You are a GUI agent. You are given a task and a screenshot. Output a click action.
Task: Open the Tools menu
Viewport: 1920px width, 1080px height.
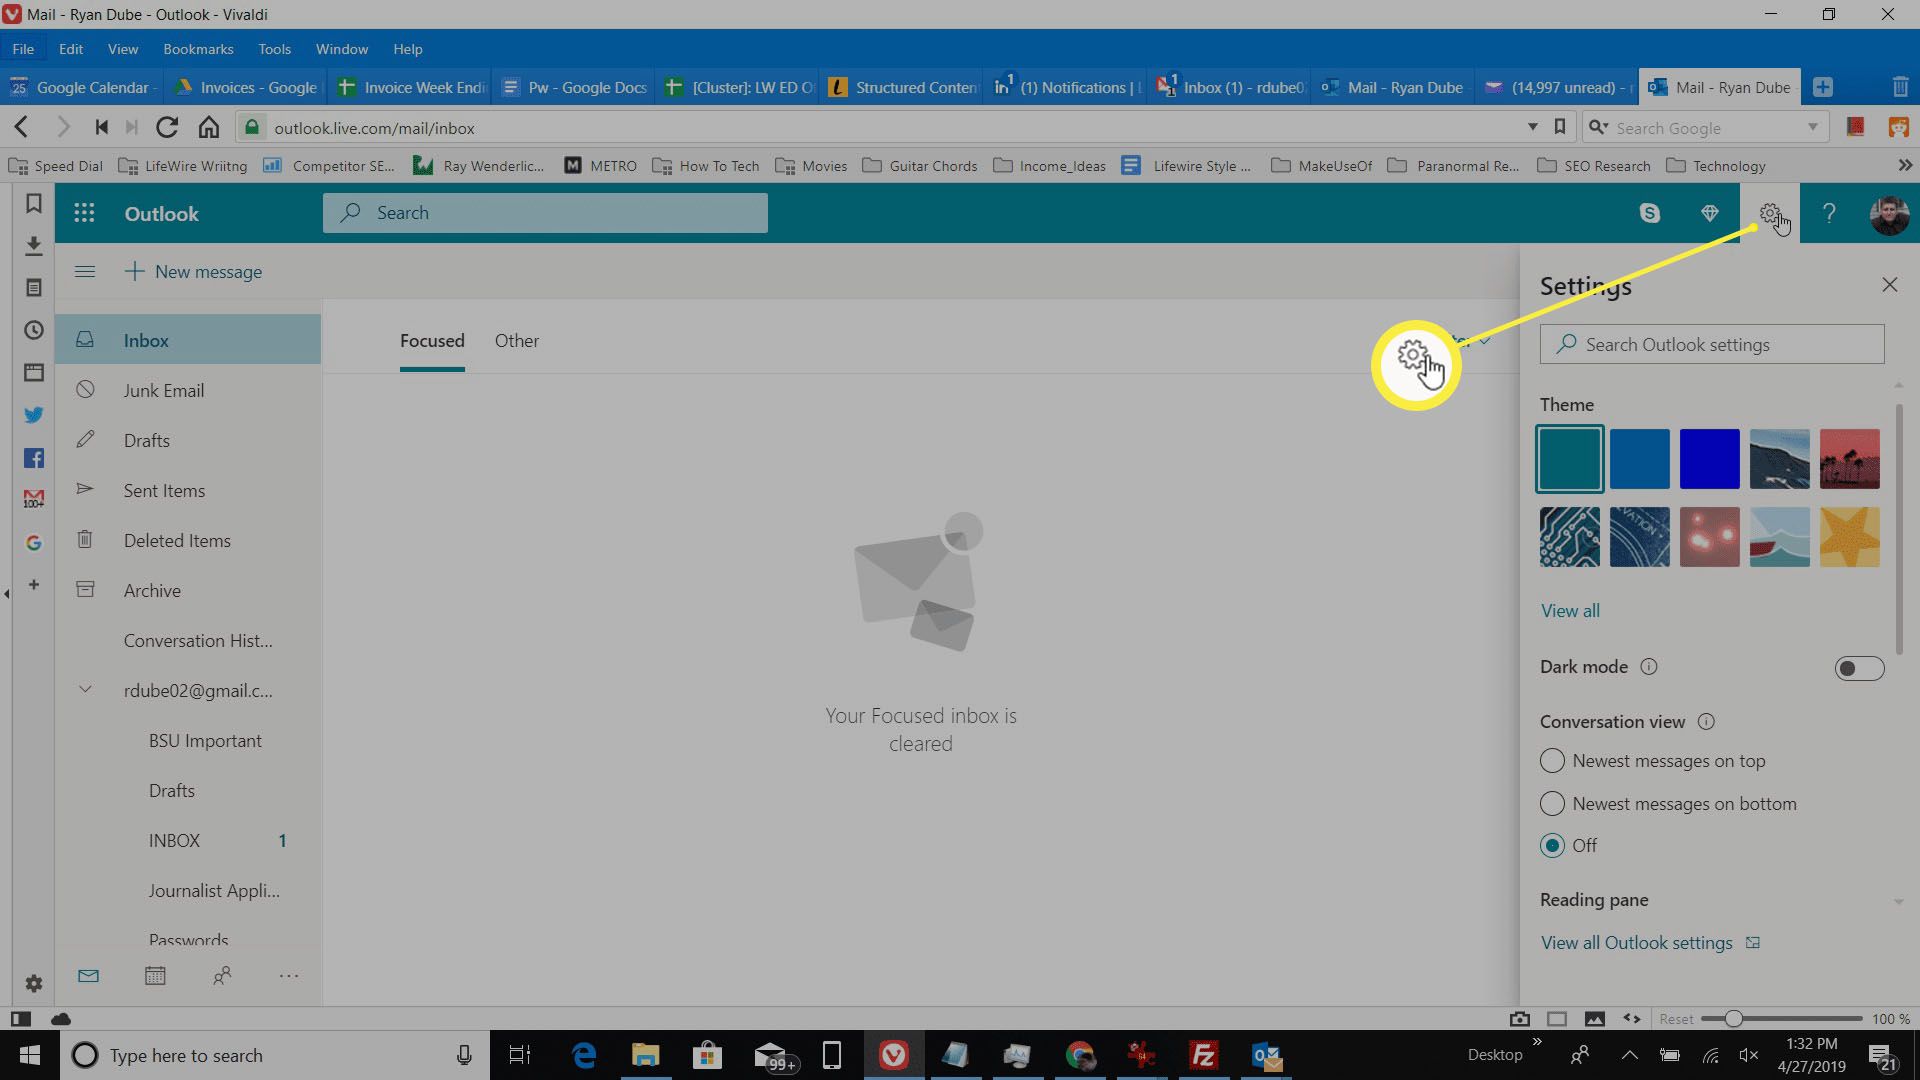click(x=274, y=48)
